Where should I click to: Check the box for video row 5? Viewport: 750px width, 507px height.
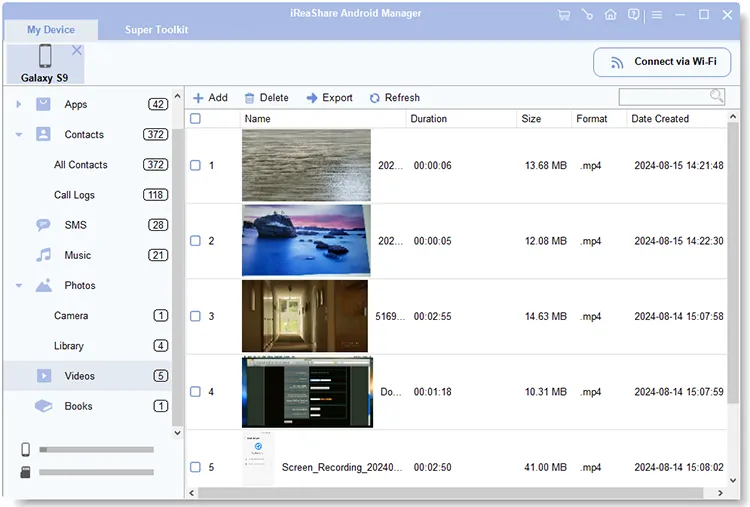pos(195,467)
